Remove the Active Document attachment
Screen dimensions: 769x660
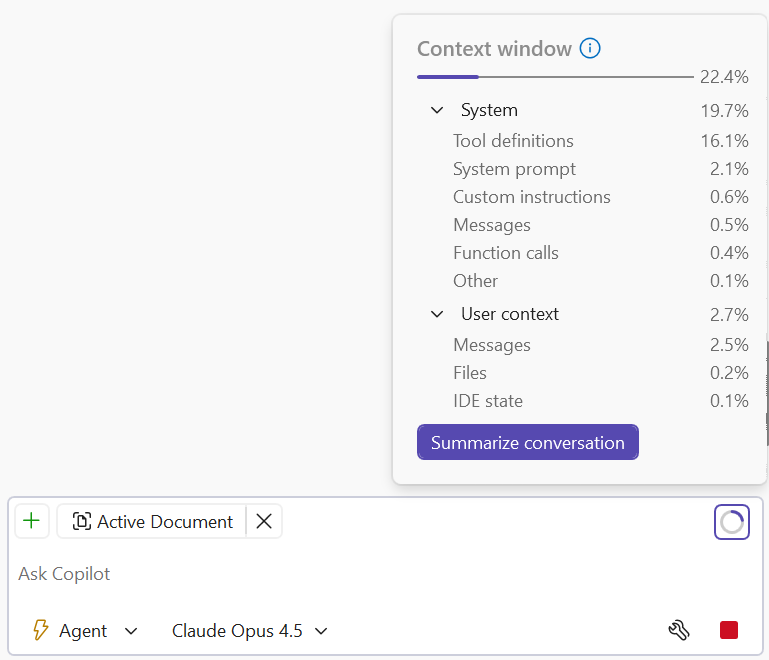point(264,521)
